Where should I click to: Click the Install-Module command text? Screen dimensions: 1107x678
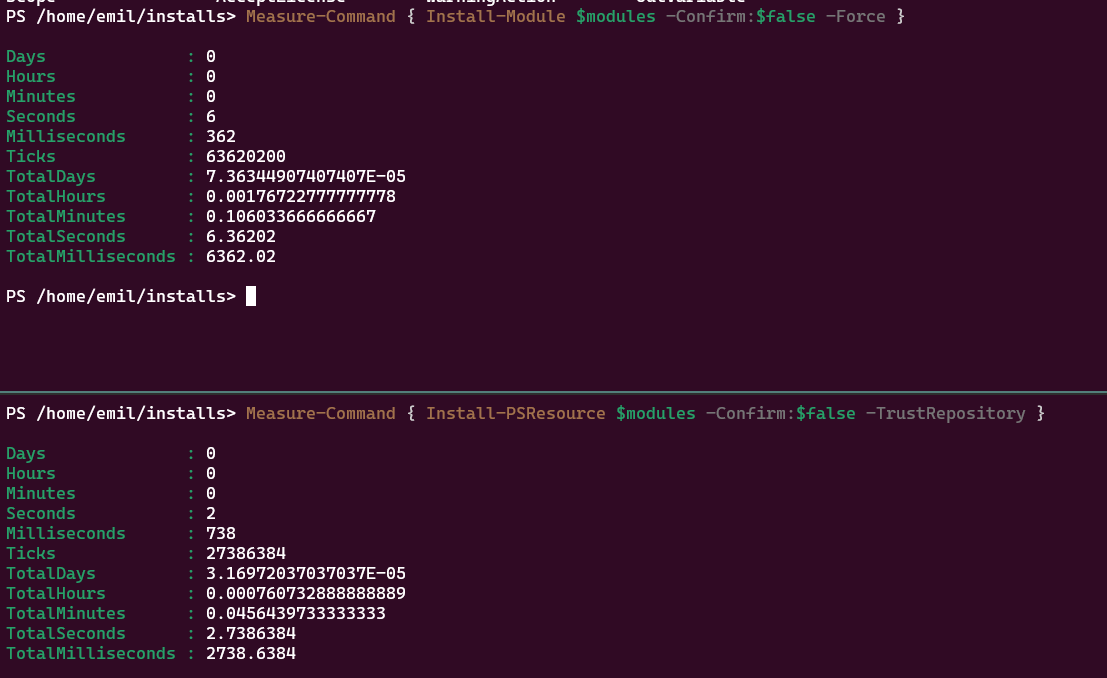496,16
